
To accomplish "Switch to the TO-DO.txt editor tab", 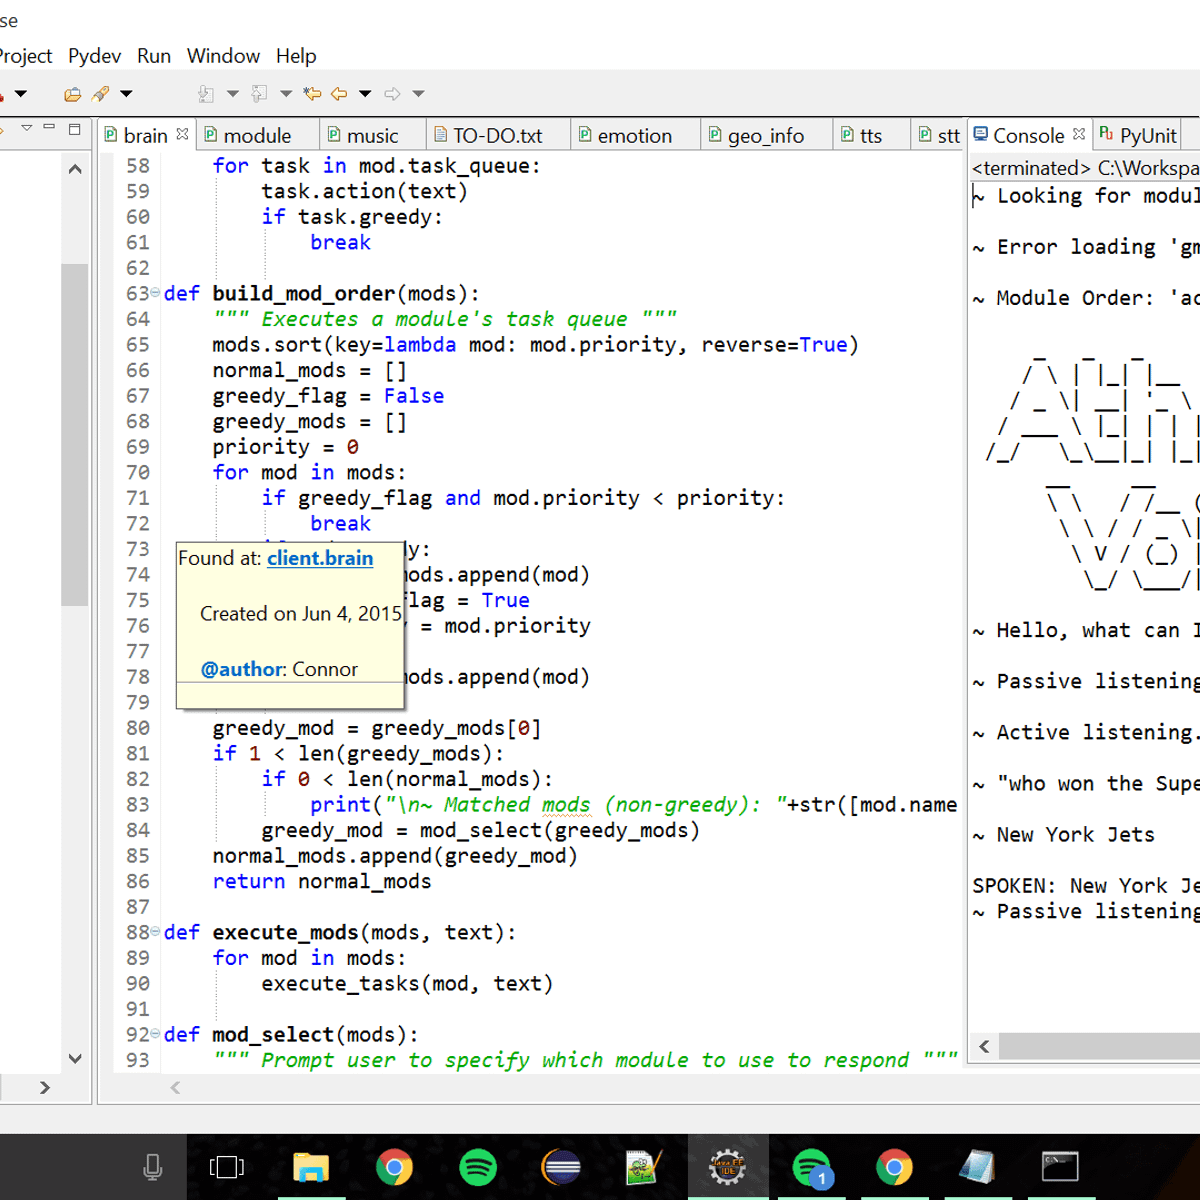I will click(x=497, y=135).
